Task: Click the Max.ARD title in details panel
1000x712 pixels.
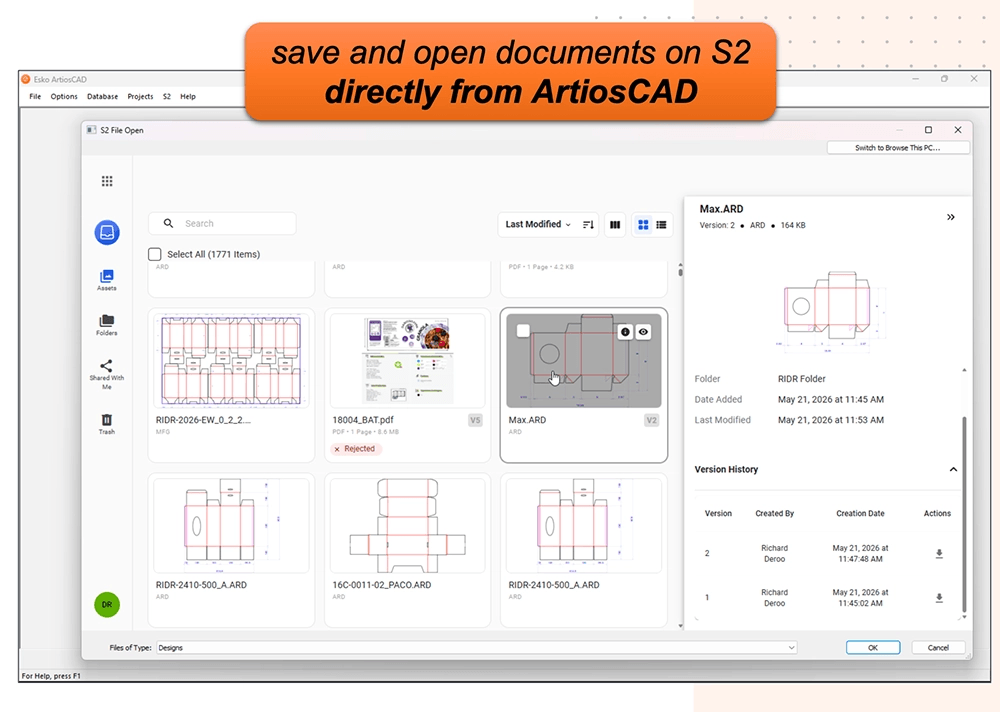Action: coord(721,209)
